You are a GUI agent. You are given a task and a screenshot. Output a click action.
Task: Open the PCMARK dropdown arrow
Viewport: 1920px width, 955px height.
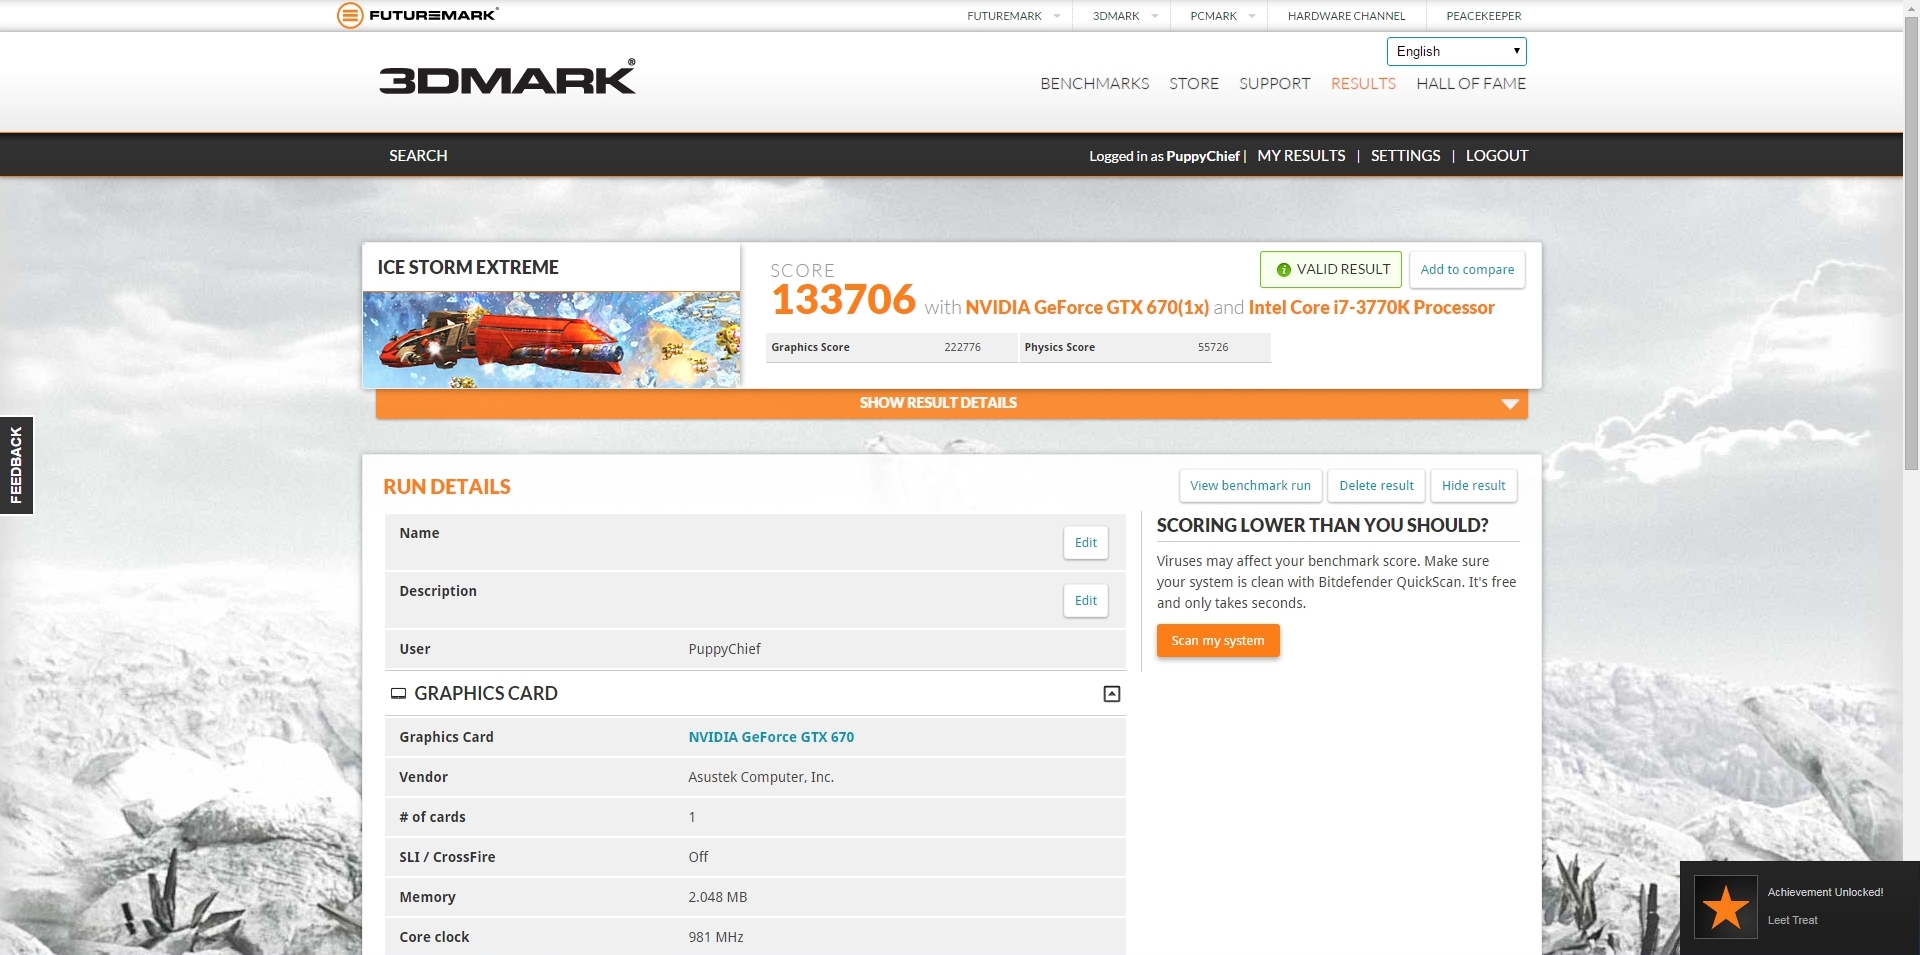coord(1253,16)
